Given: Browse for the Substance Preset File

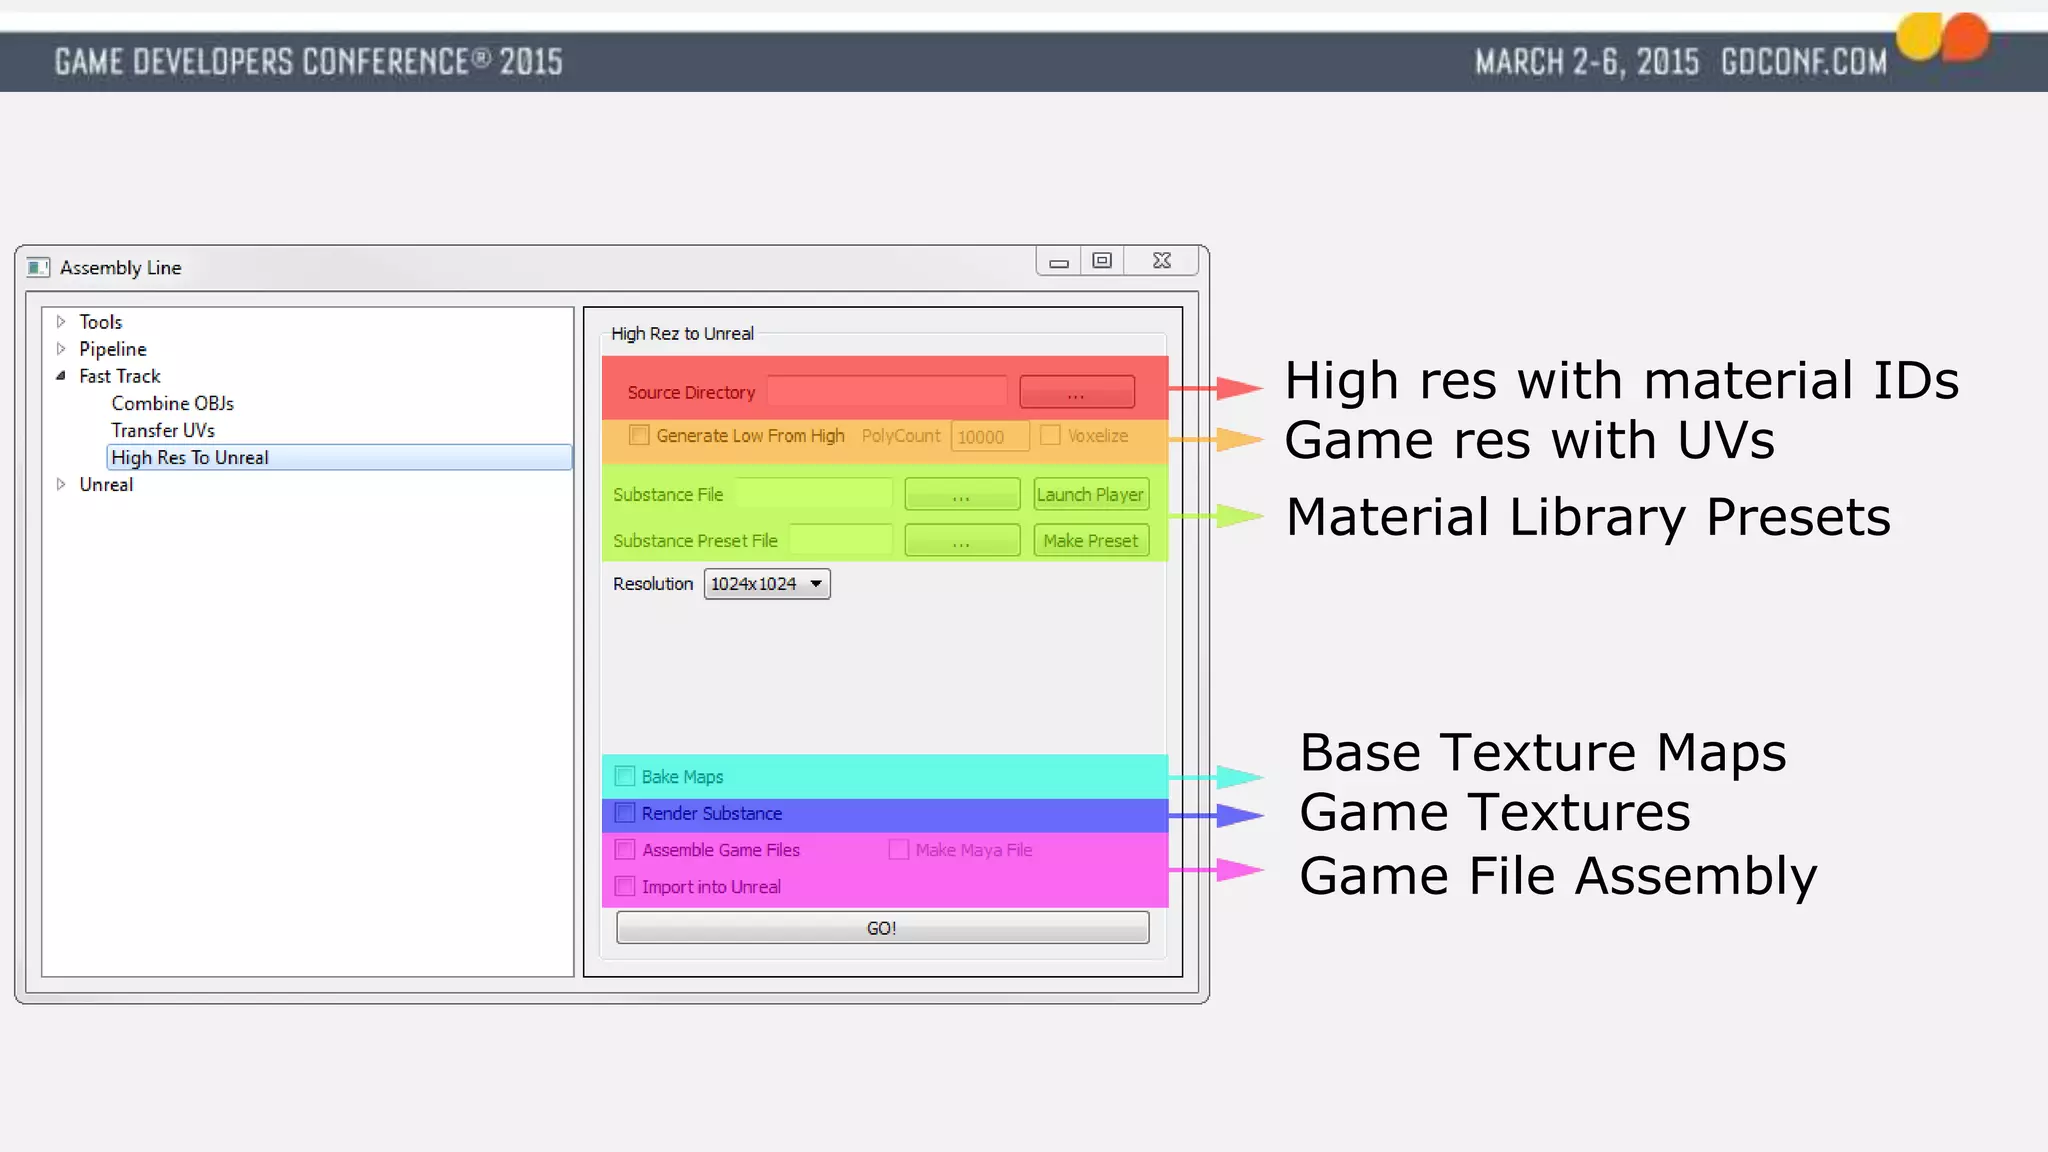Looking at the screenshot, I should [x=962, y=540].
